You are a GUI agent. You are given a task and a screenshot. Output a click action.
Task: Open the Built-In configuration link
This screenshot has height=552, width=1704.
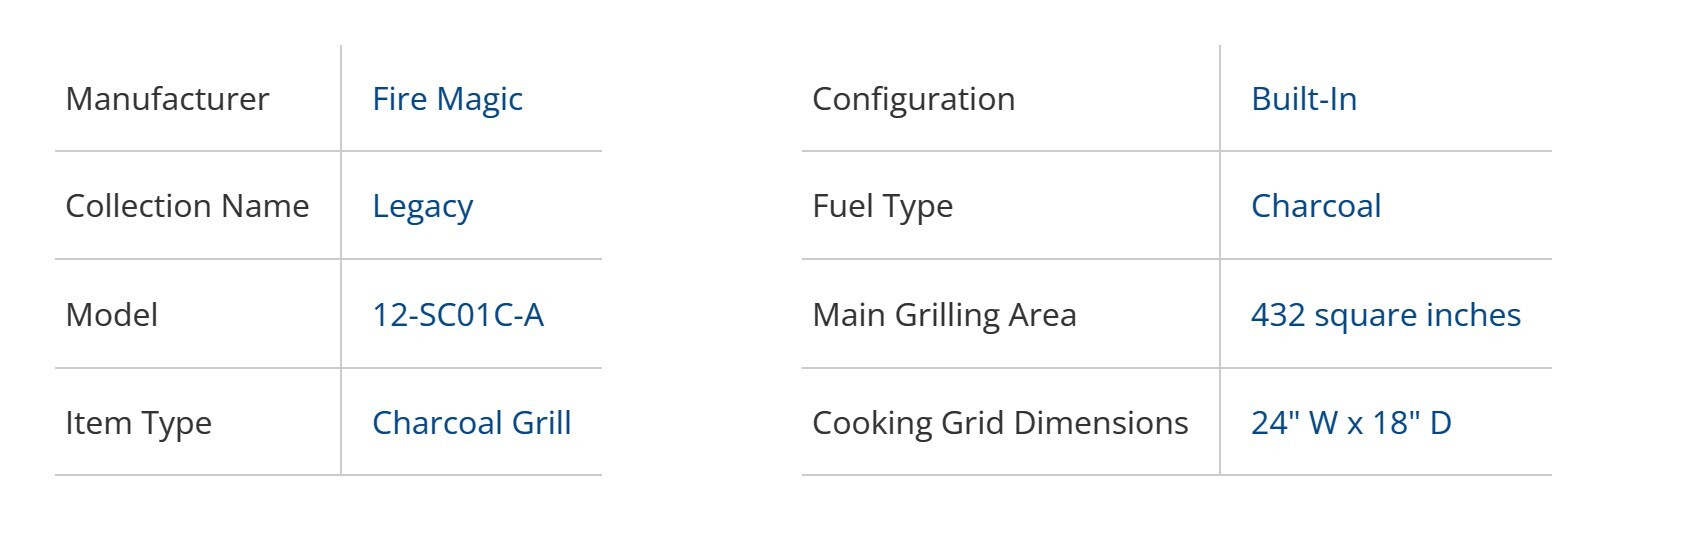[x=1303, y=99]
